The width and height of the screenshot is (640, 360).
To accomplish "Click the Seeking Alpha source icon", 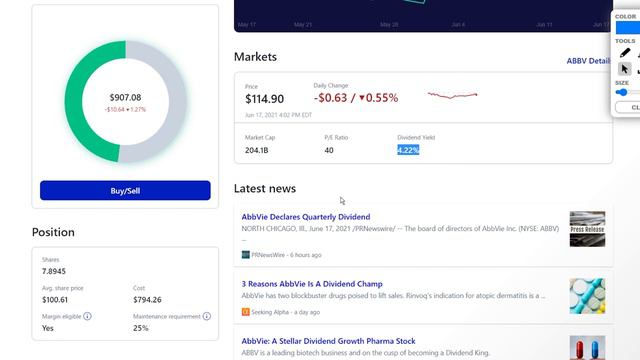I will click(x=245, y=312).
